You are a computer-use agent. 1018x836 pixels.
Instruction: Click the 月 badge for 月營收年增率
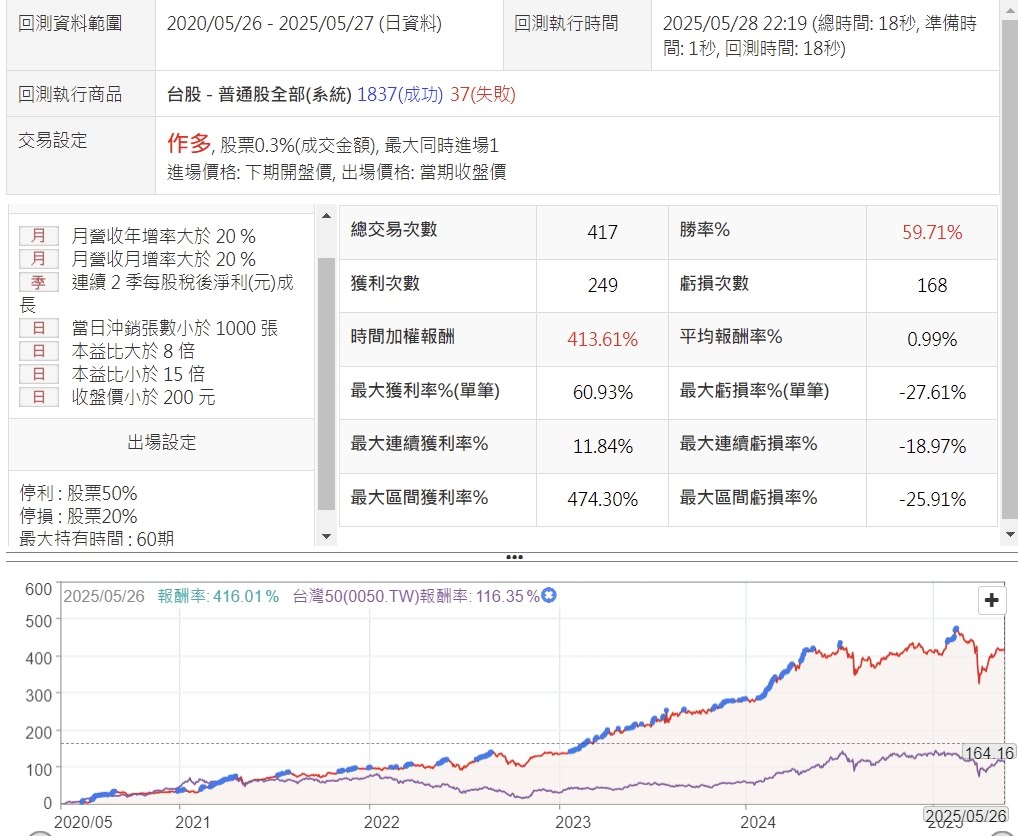(39, 236)
